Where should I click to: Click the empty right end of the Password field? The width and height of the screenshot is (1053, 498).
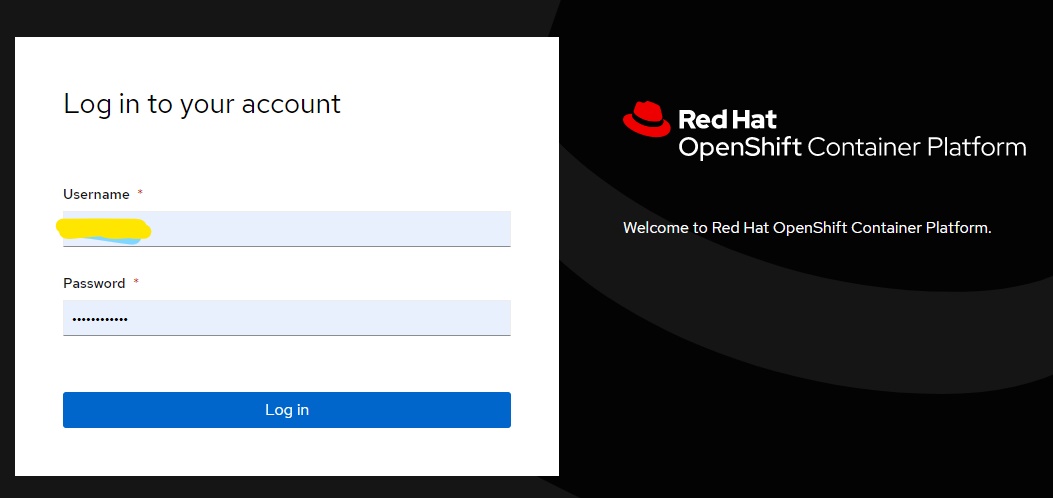click(x=470, y=318)
